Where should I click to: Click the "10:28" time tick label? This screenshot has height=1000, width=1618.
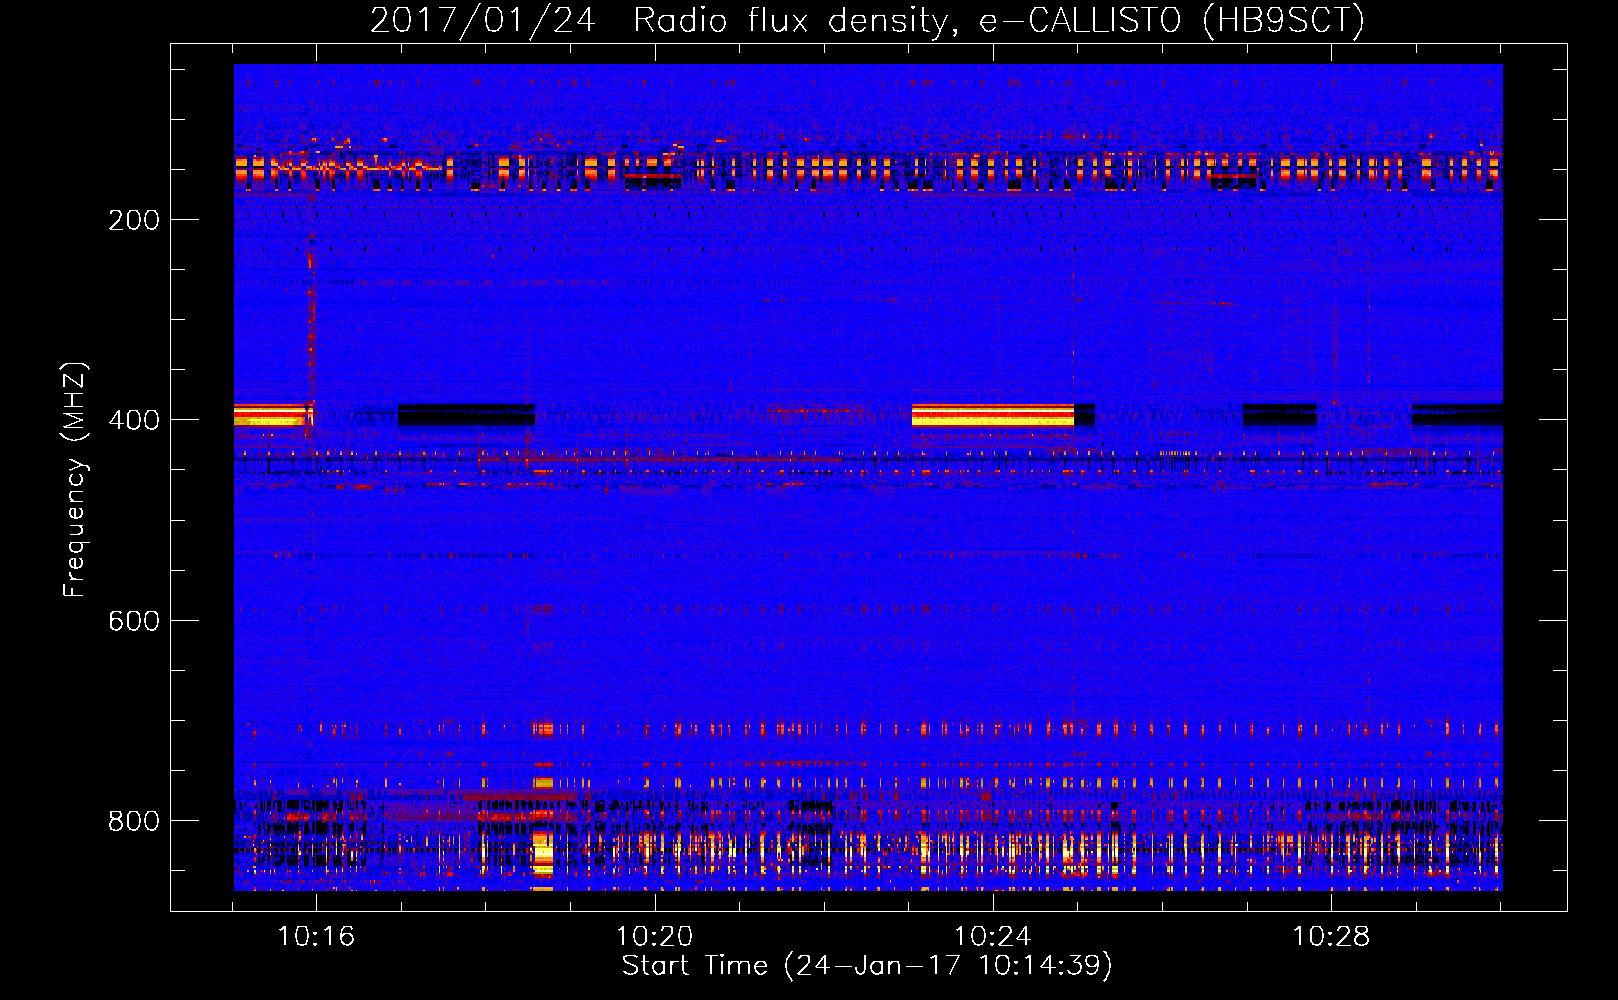[1331, 936]
